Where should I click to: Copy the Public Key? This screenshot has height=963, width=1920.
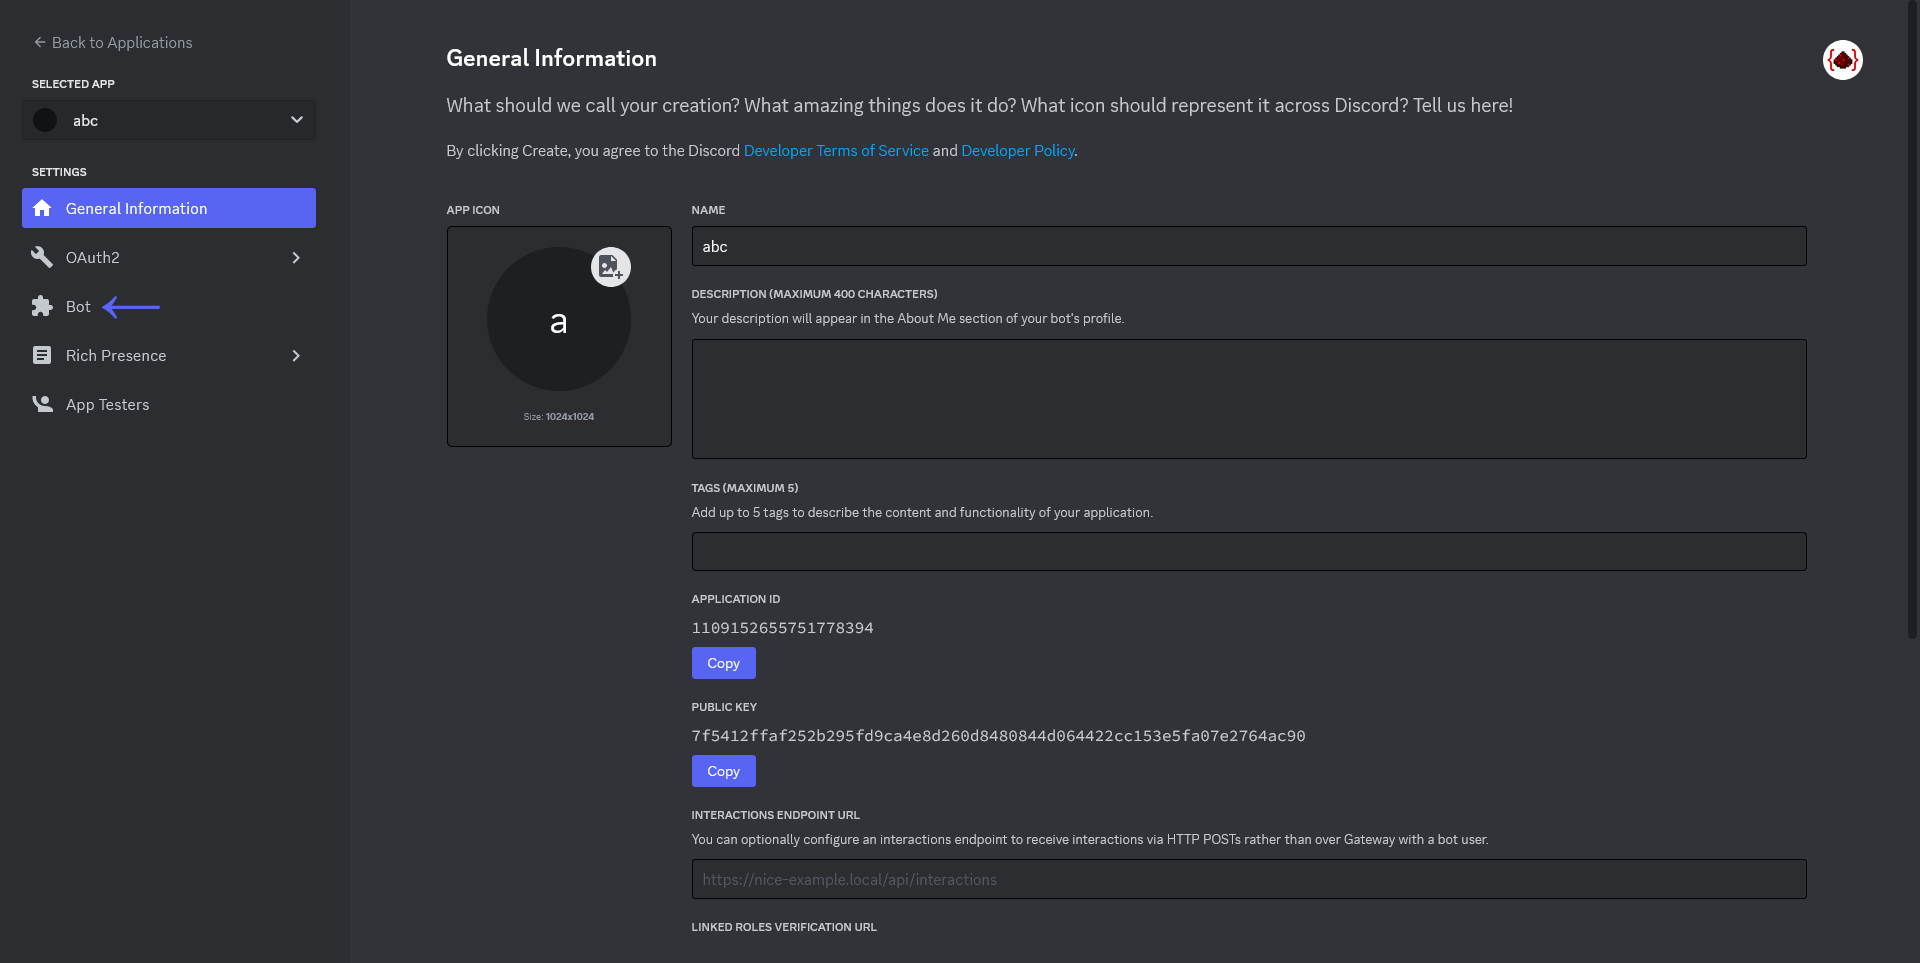(x=723, y=771)
